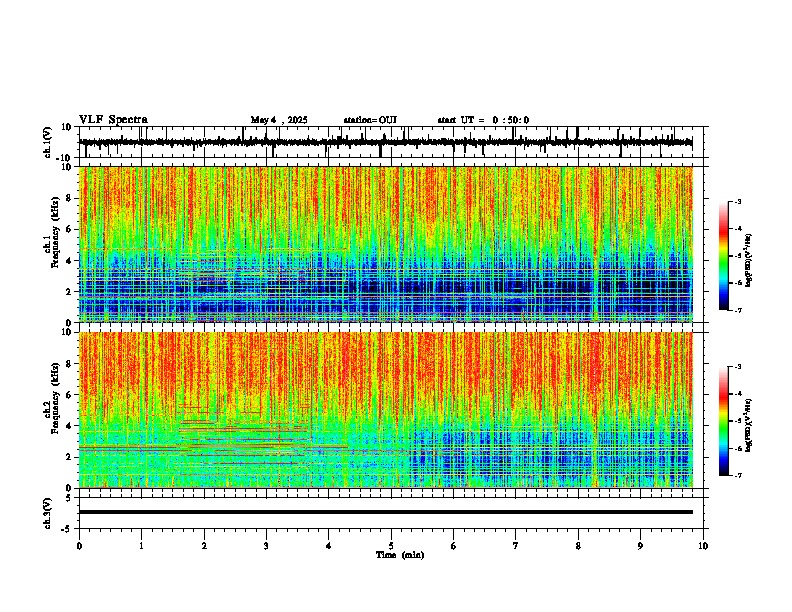
Task: Click the "-3" tick on ch.1 color bar
Action: pos(738,202)
